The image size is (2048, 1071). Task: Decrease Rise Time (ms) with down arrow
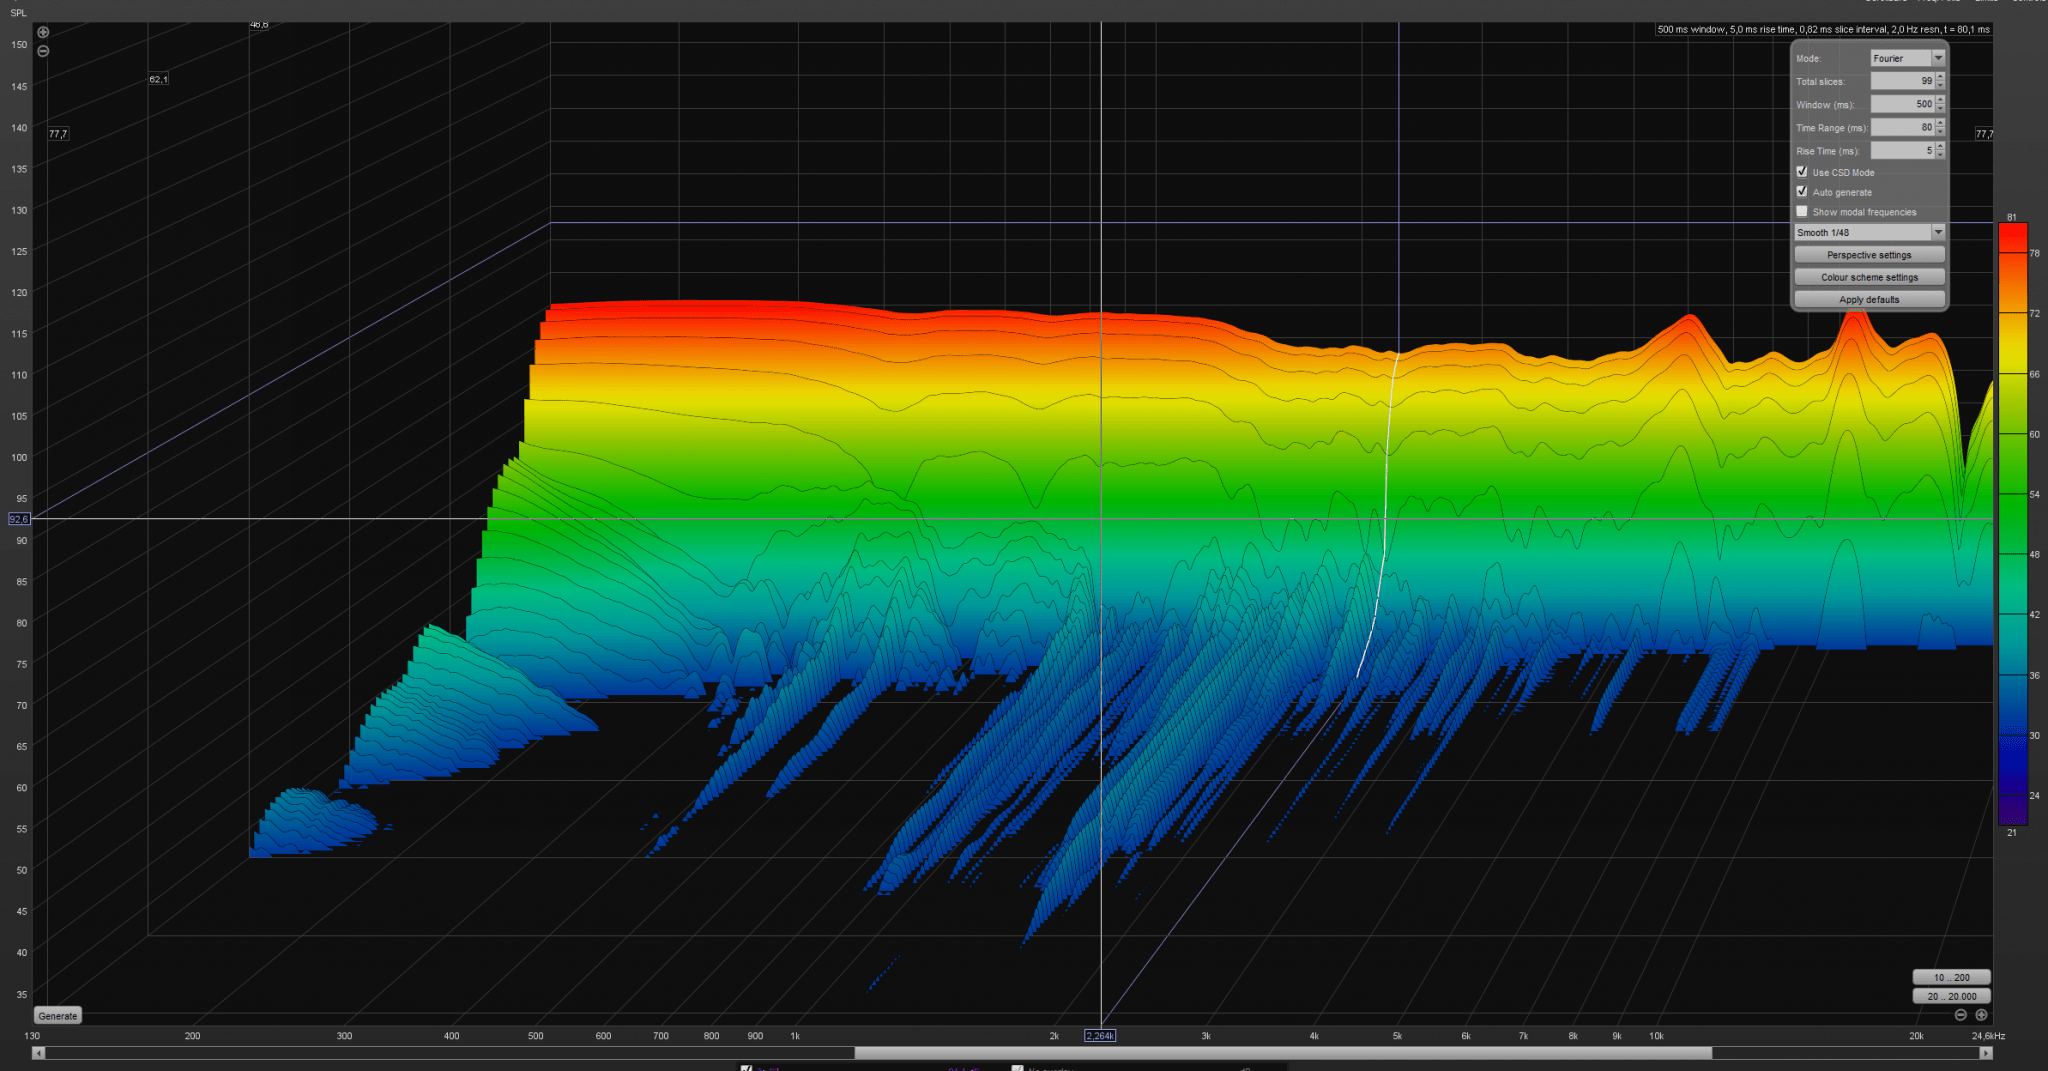1940,154
